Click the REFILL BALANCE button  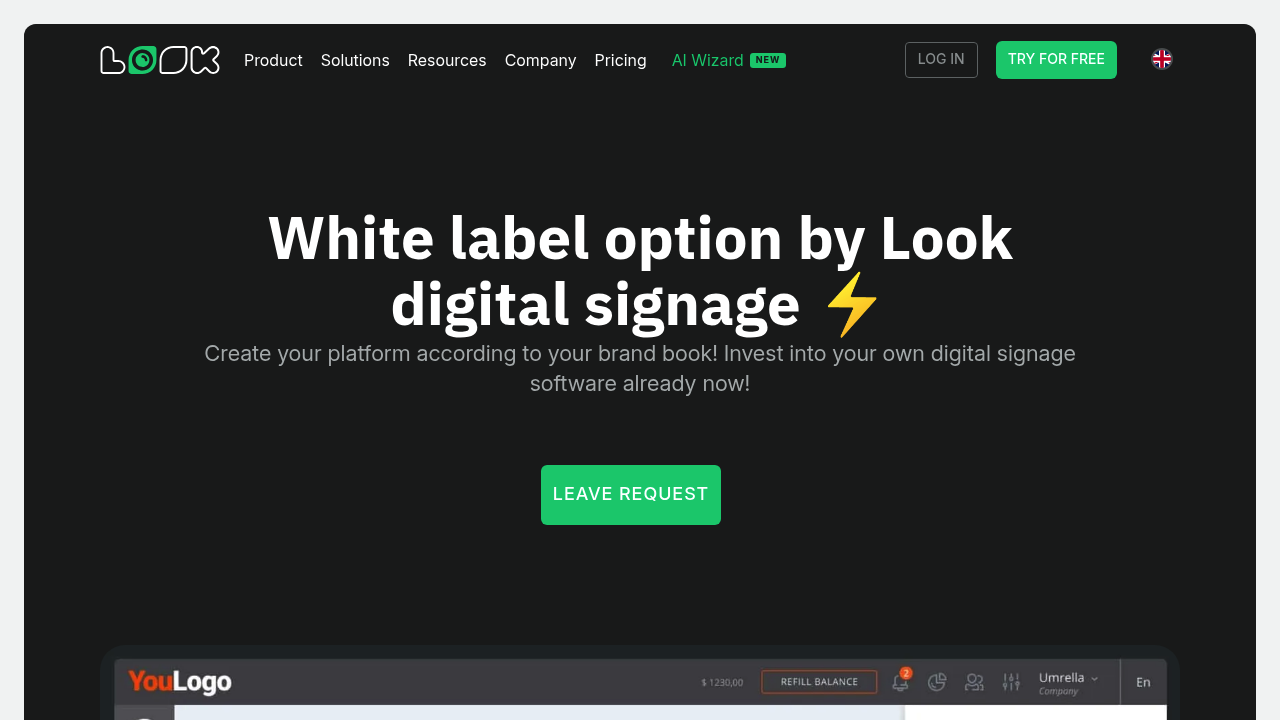click(819, 682)
